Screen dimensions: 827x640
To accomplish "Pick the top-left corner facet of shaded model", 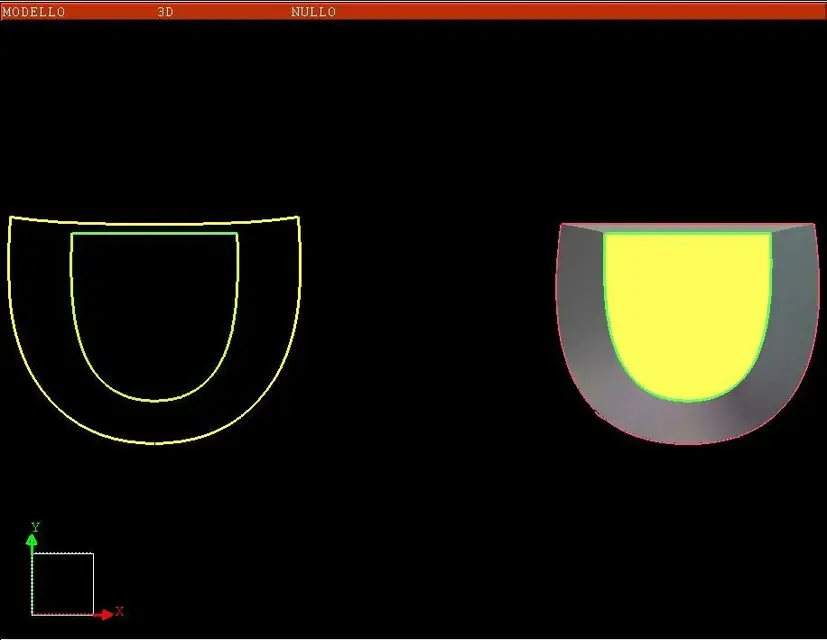I will pyautogui.click(x=584, y=228).
